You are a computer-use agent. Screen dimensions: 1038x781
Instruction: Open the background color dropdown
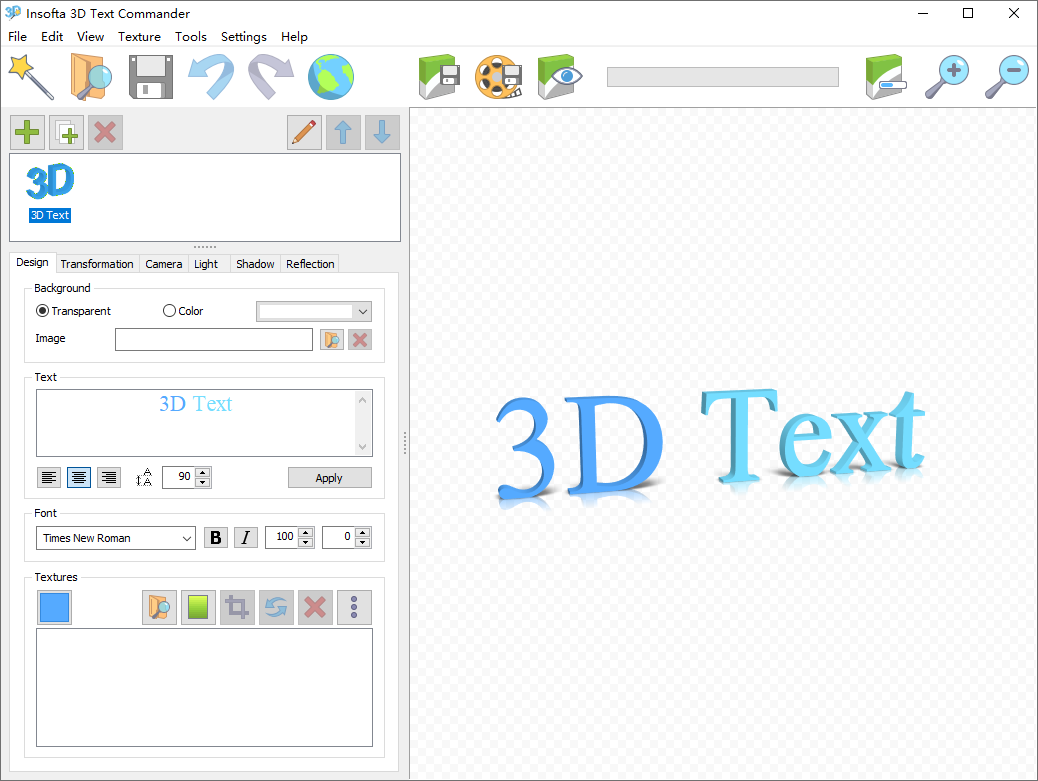(x=313, y=310)
